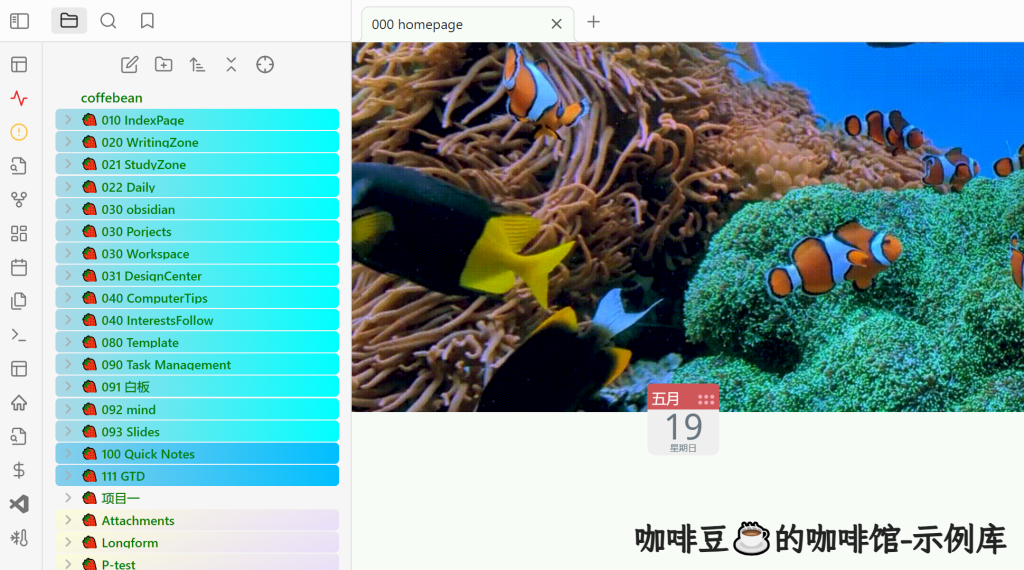Expand the Attachments folder chevron
Viewport: 1024px width, 570px height.
[68, 520]
